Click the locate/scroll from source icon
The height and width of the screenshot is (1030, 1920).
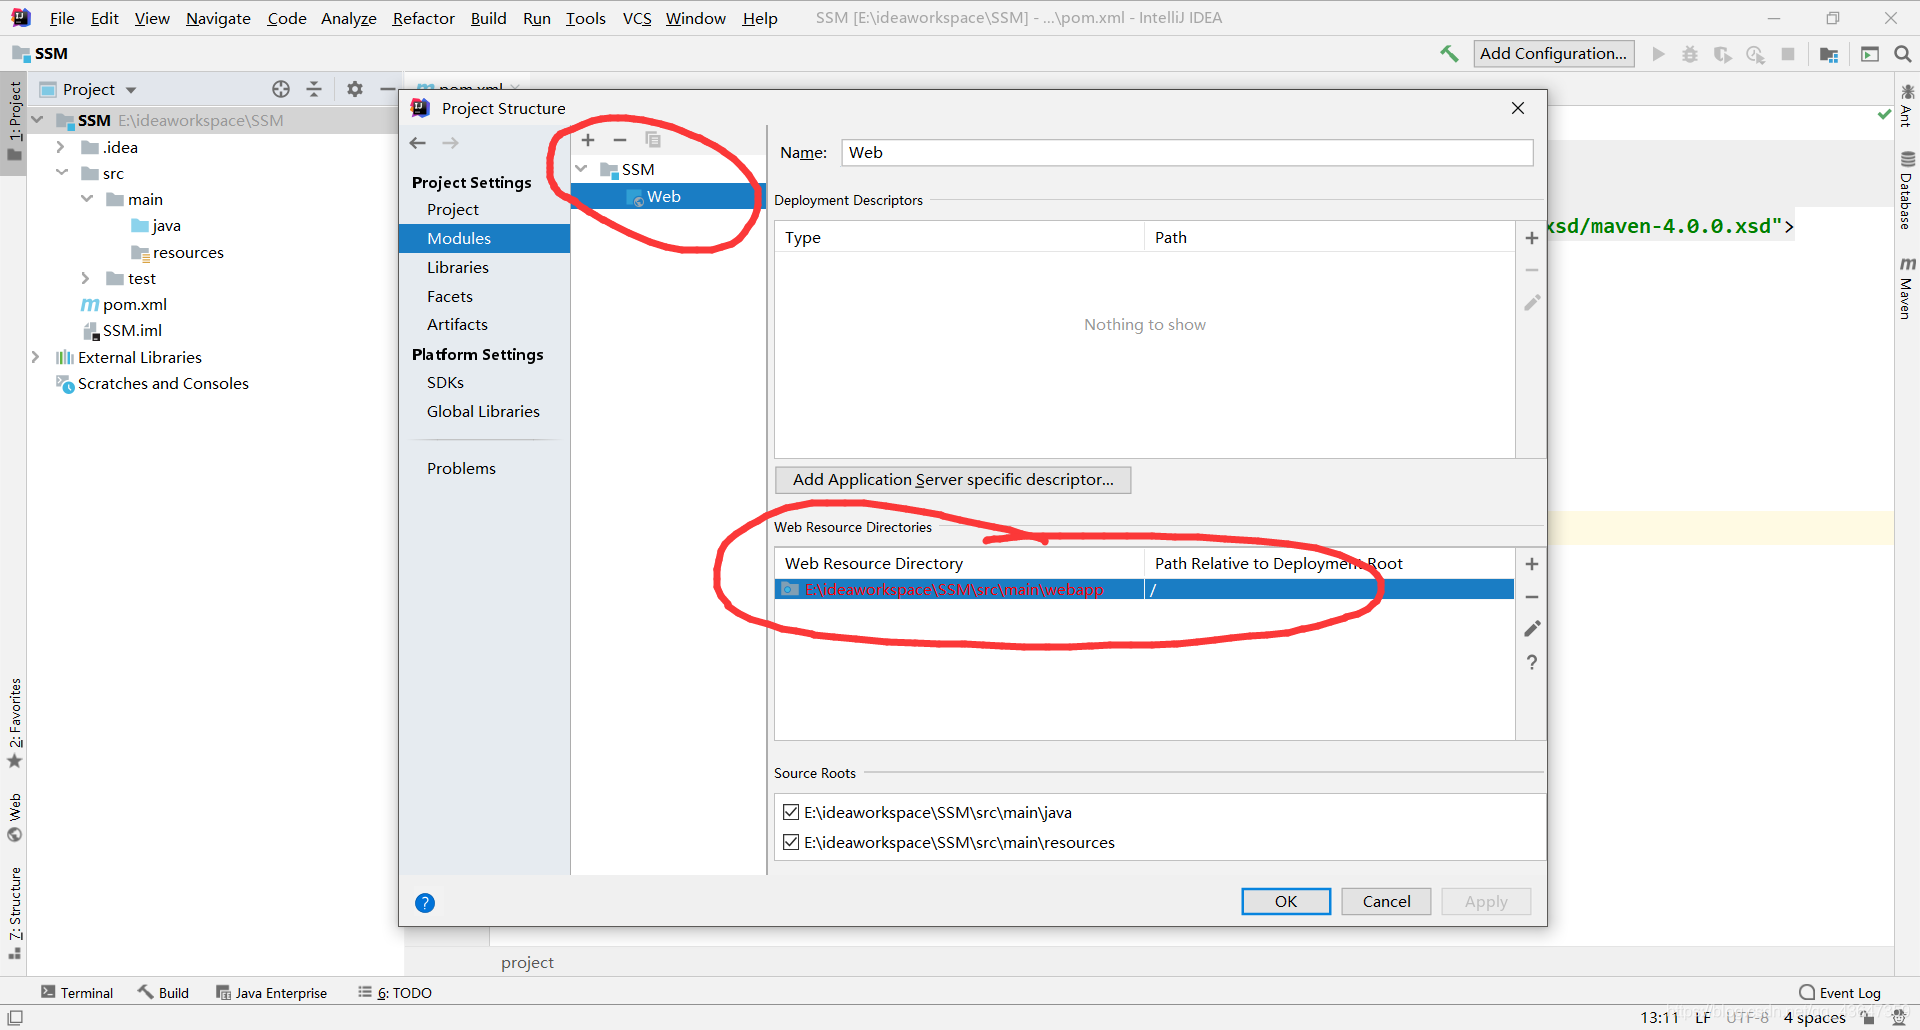click(281, 89)
